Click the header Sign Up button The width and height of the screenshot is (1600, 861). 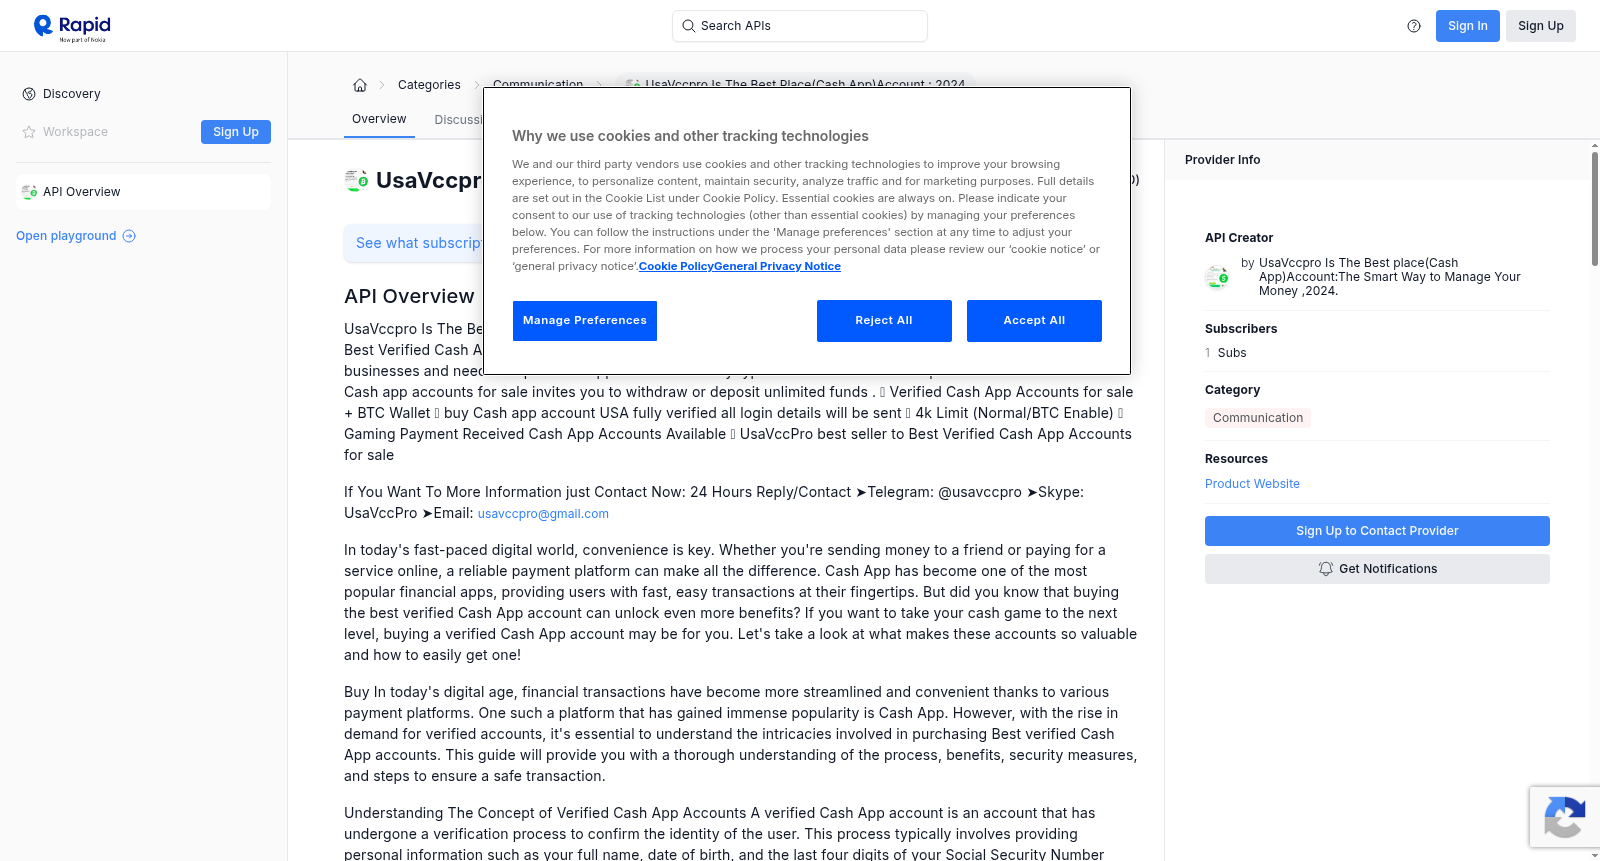tap(1540, 26)
